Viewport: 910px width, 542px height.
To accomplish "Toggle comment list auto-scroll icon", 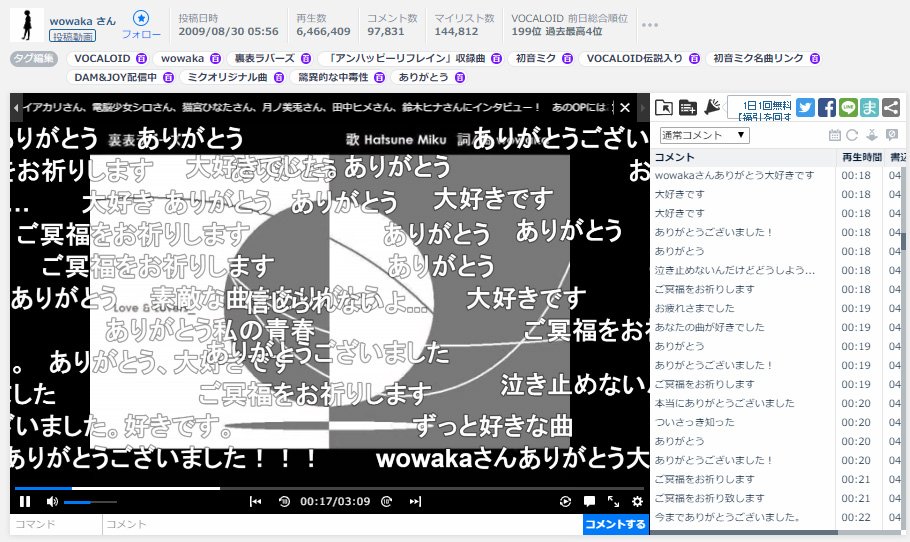I will click(x=872, y=135).
